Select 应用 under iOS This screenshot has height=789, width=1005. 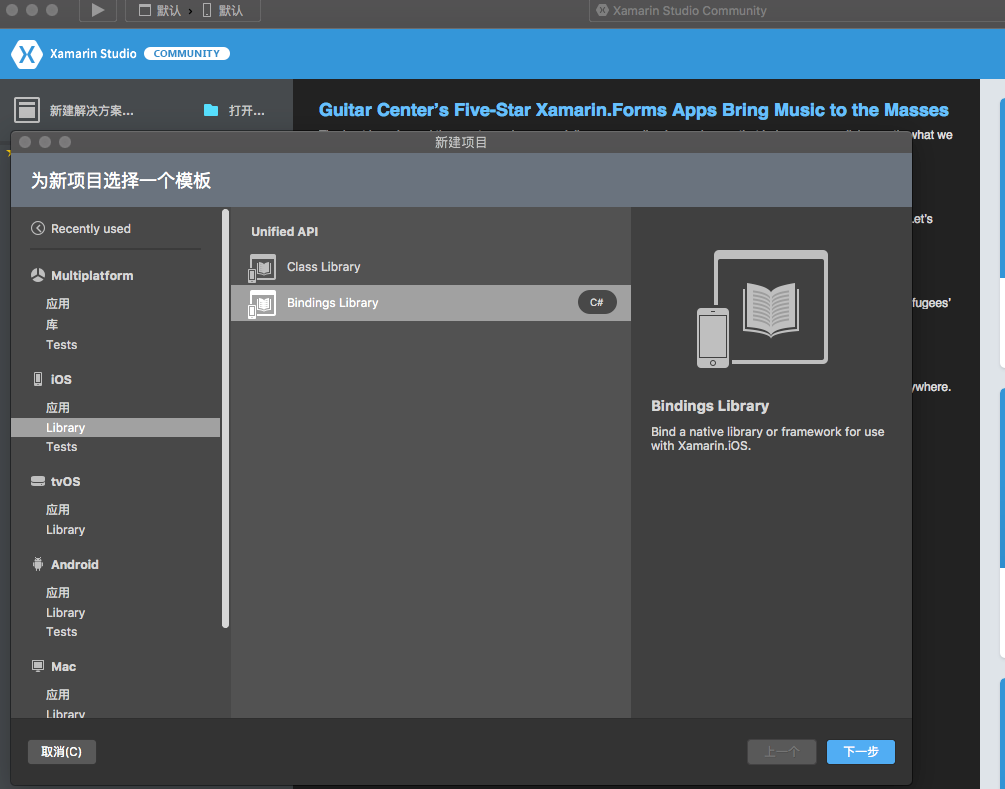point(58,408)
